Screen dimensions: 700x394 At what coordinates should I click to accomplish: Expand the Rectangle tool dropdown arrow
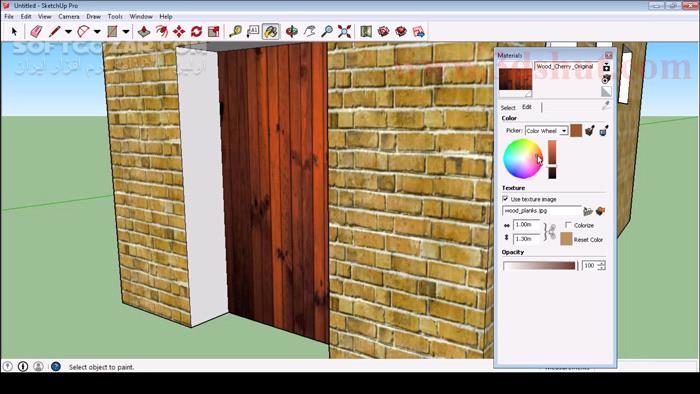(126, 32)
